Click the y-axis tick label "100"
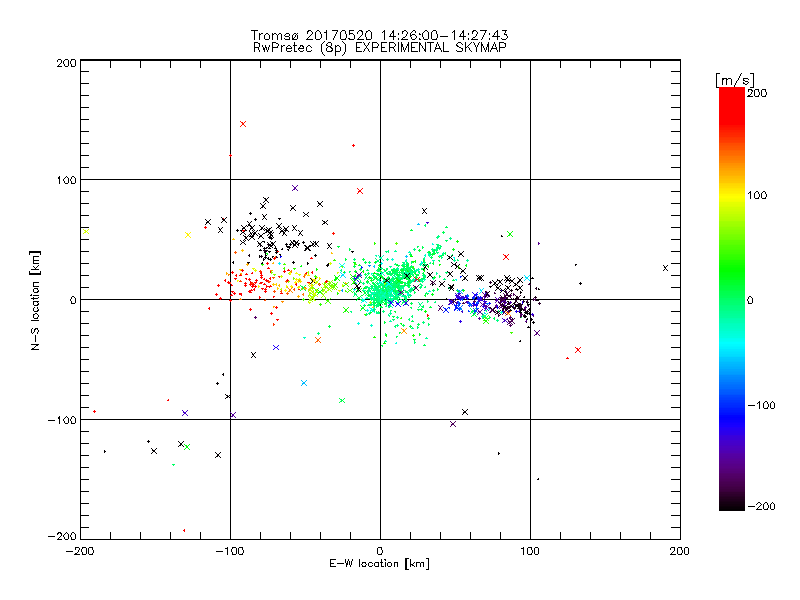 click(x=66, y=180)
